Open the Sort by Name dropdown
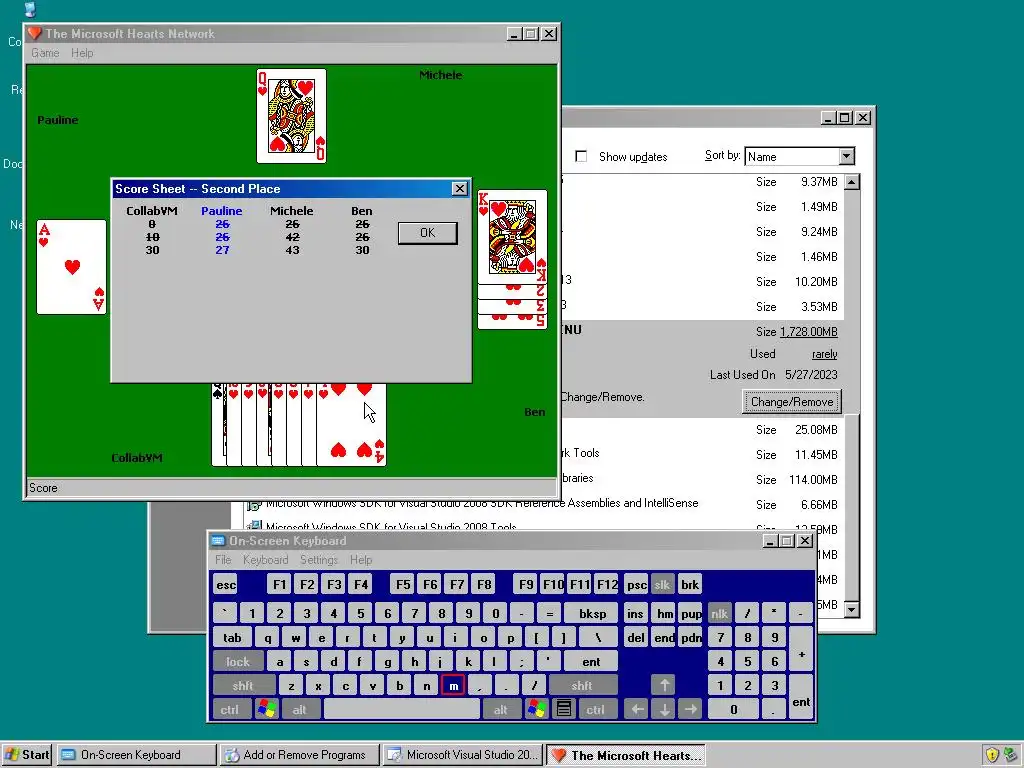The width and height of the screenshot is (1024, 768). click(846, 157)
